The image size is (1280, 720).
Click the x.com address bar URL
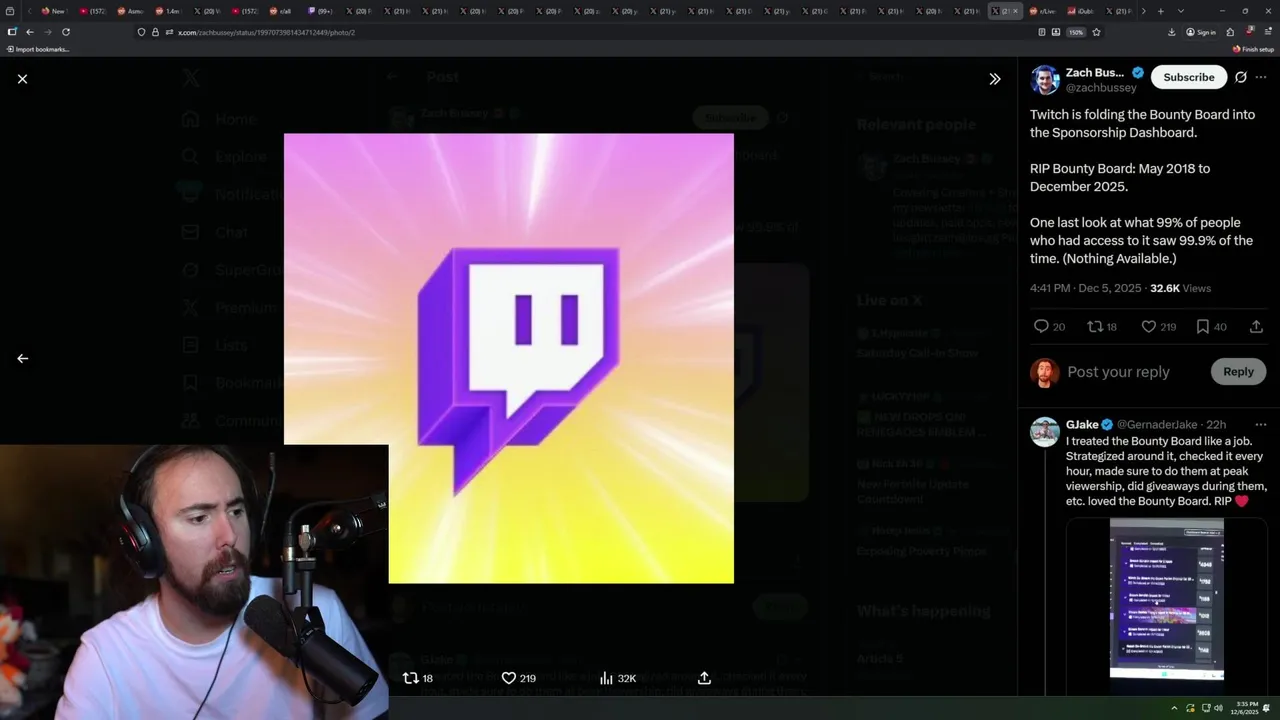point(266,32)
